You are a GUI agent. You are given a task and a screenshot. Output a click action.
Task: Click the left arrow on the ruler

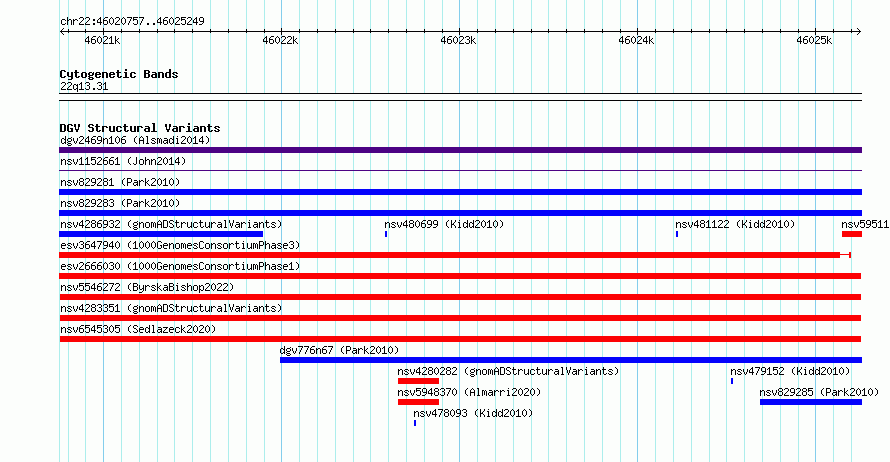(62, 31)
